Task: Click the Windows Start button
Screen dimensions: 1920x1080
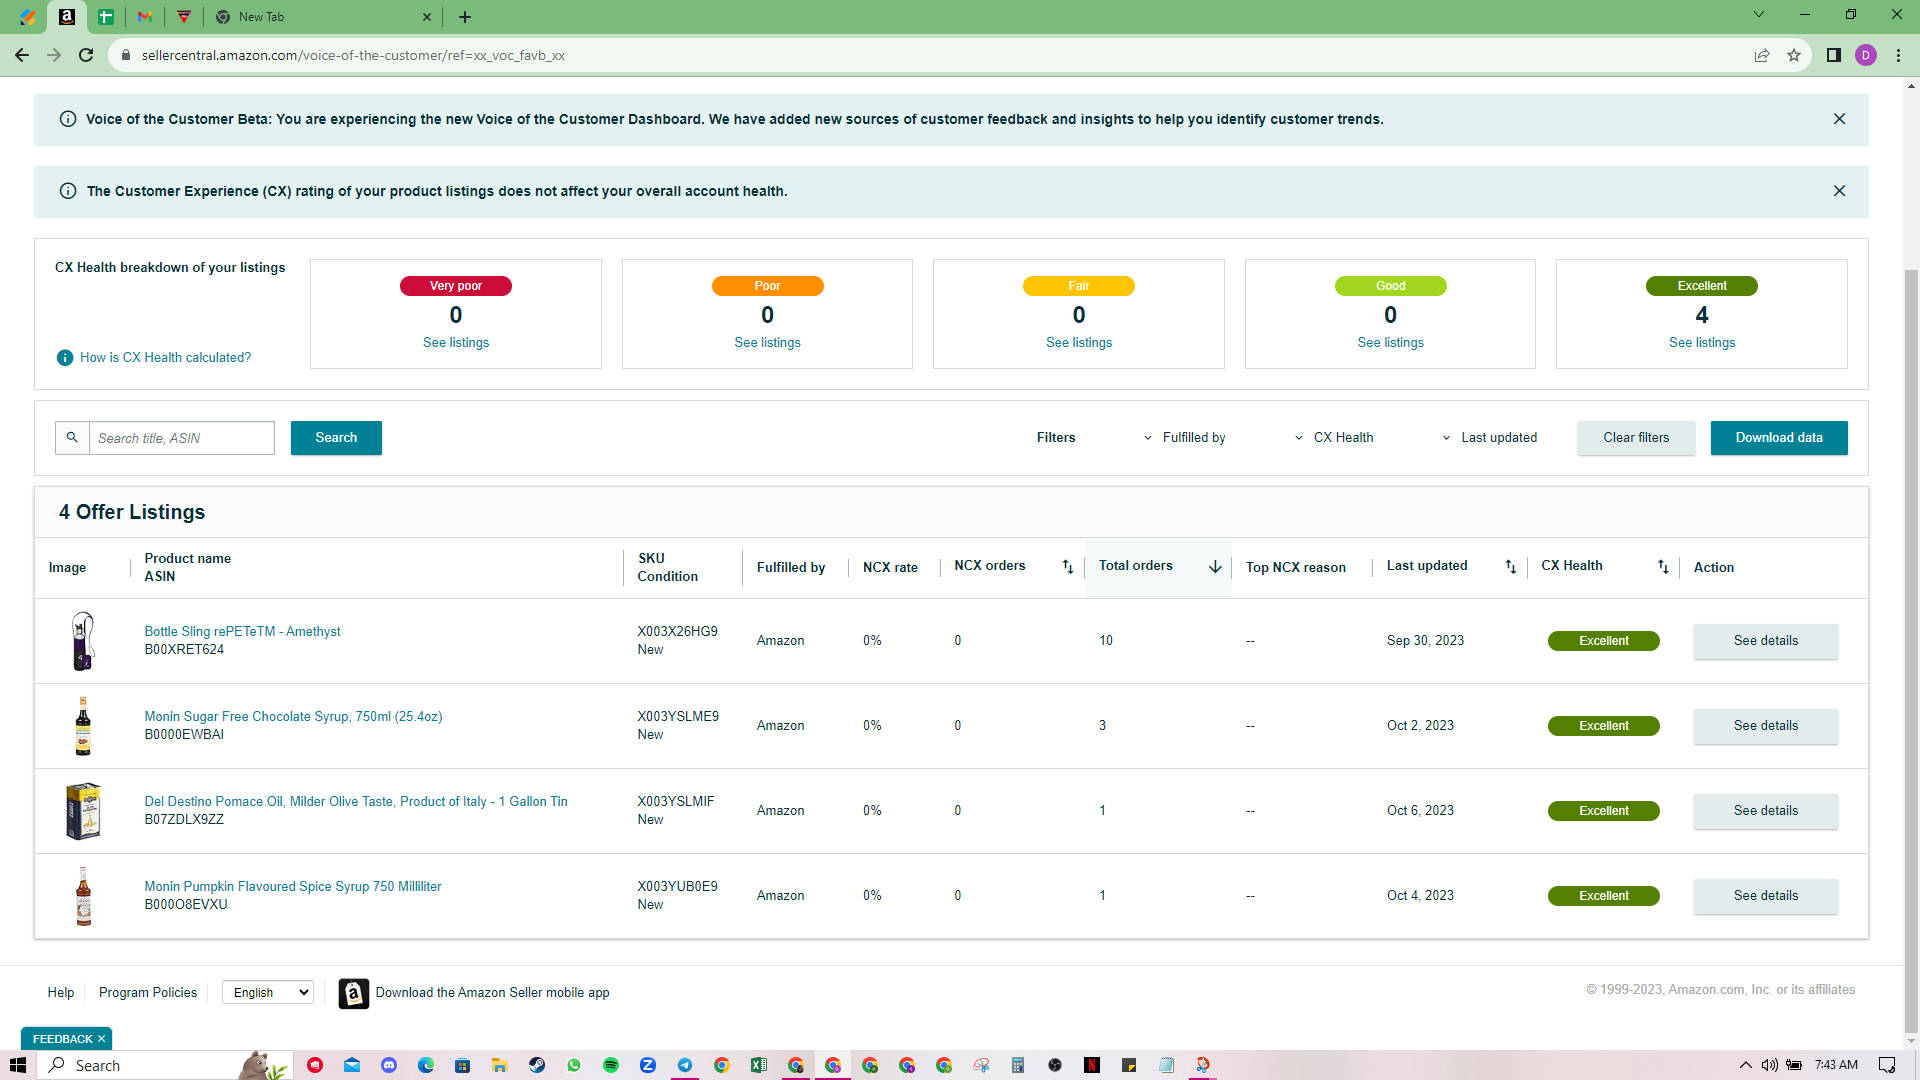Action: coord(18,1065)
